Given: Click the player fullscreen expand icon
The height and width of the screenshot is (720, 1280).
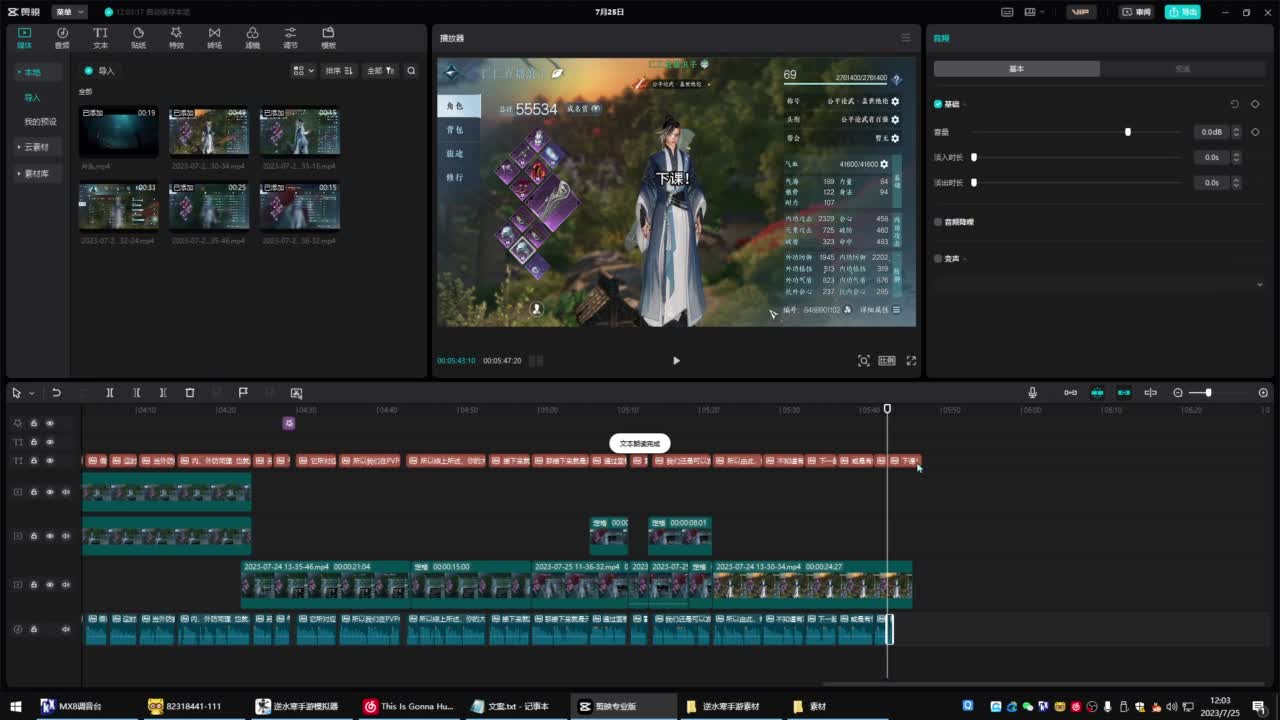Looking at the screenshot, I should [x=911, y=361].
